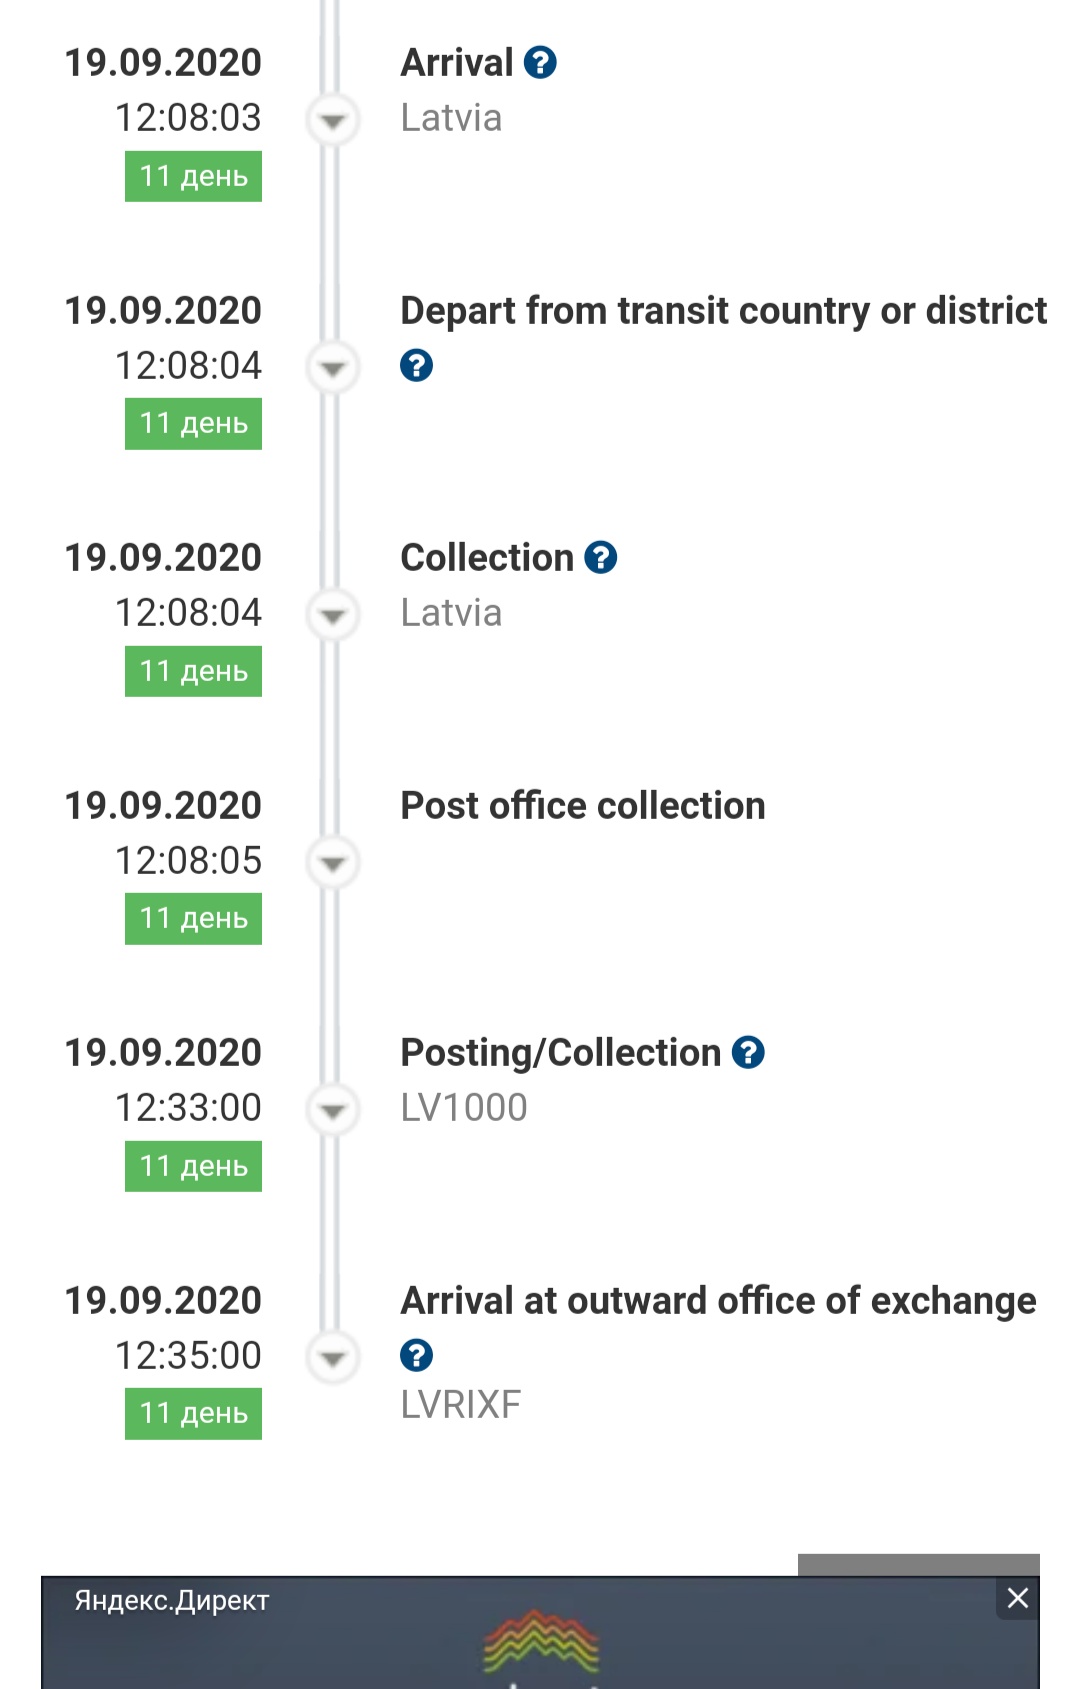Click the rainbow logo in the ad
The image size is (1080, 1689).
click(540, 1640)
